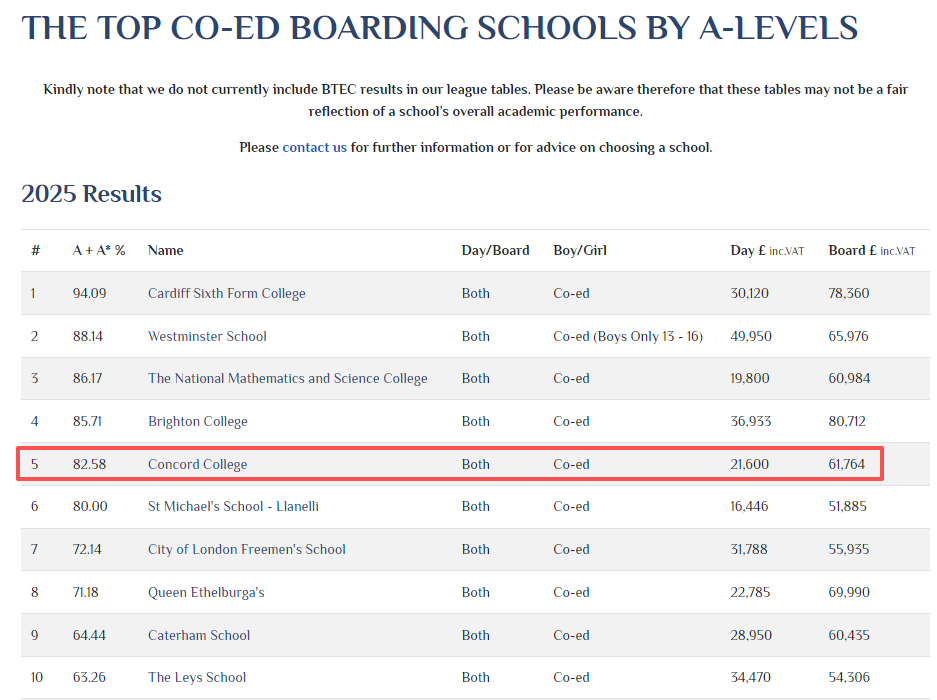
Task: Select The National Mathematics and Science College
Action: click(287, 378)
